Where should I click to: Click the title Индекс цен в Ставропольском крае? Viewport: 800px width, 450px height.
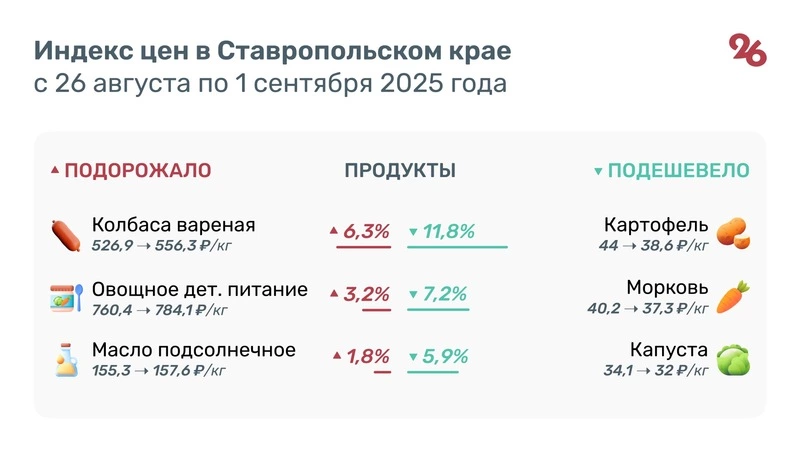click(272, 49)
